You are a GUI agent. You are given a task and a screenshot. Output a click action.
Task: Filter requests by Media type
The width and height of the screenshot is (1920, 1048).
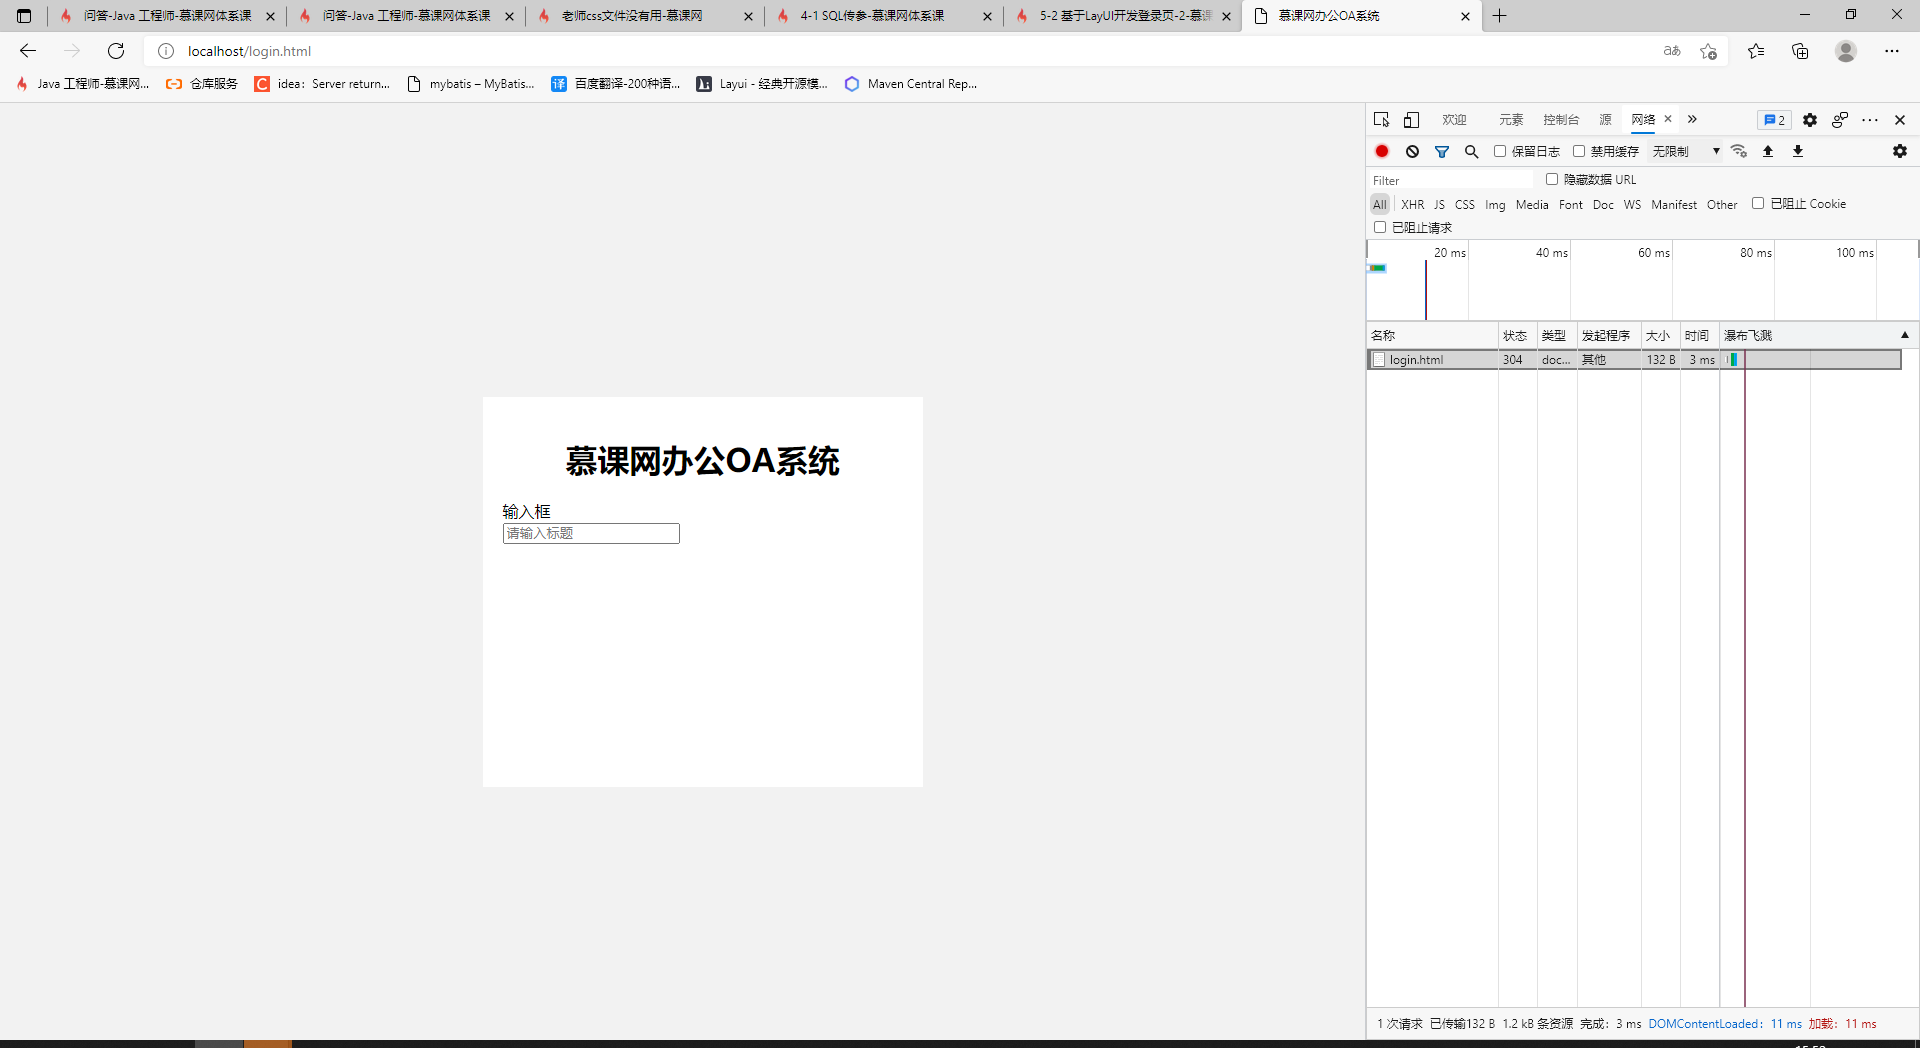(x=1532, y=204)
